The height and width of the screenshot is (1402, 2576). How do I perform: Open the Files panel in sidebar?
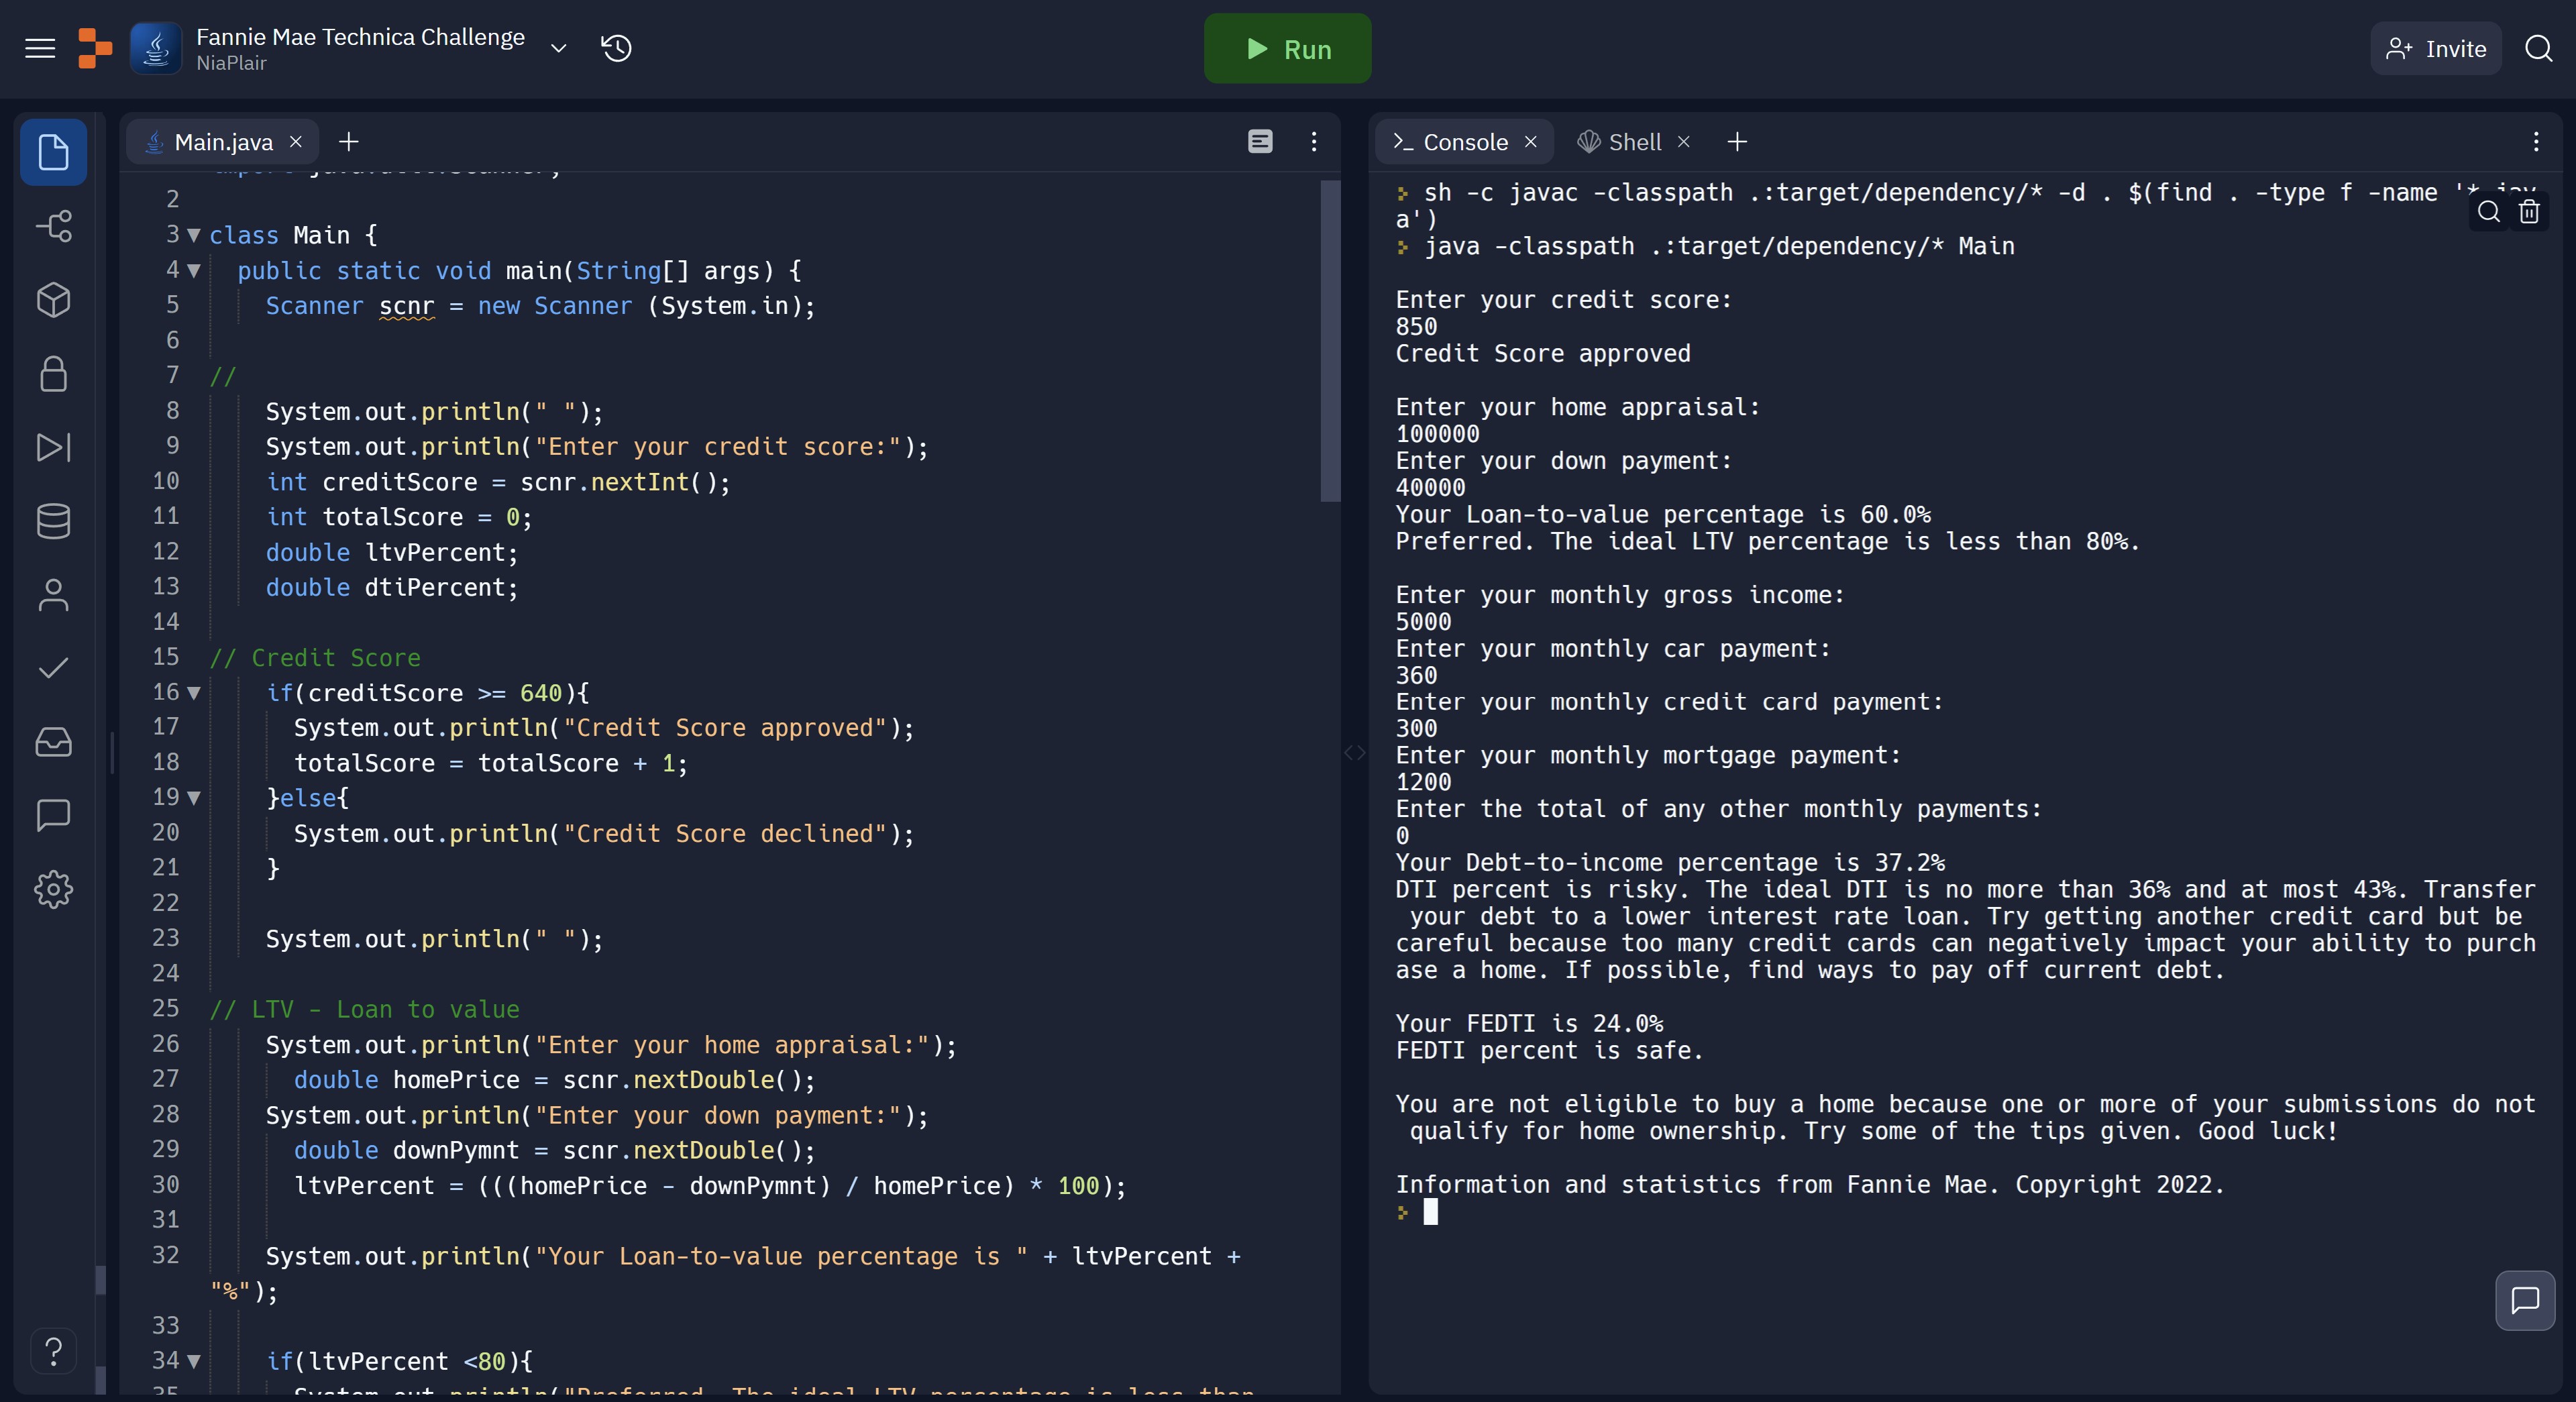click(x=53, y=153)
